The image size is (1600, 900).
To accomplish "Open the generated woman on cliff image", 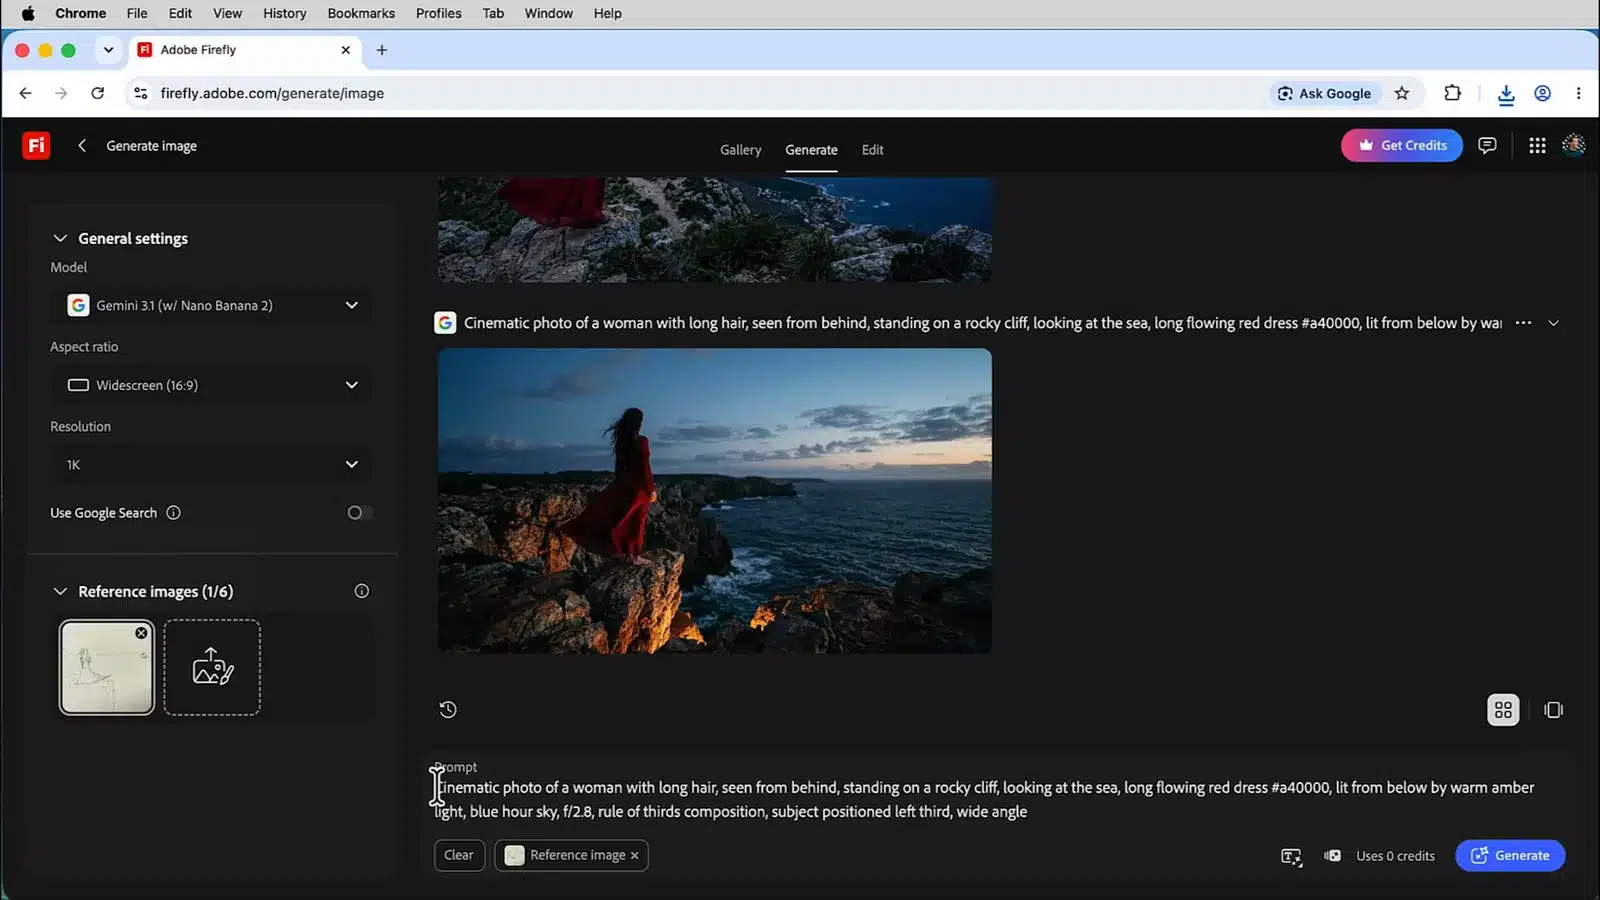I will [x=714, y=501].
